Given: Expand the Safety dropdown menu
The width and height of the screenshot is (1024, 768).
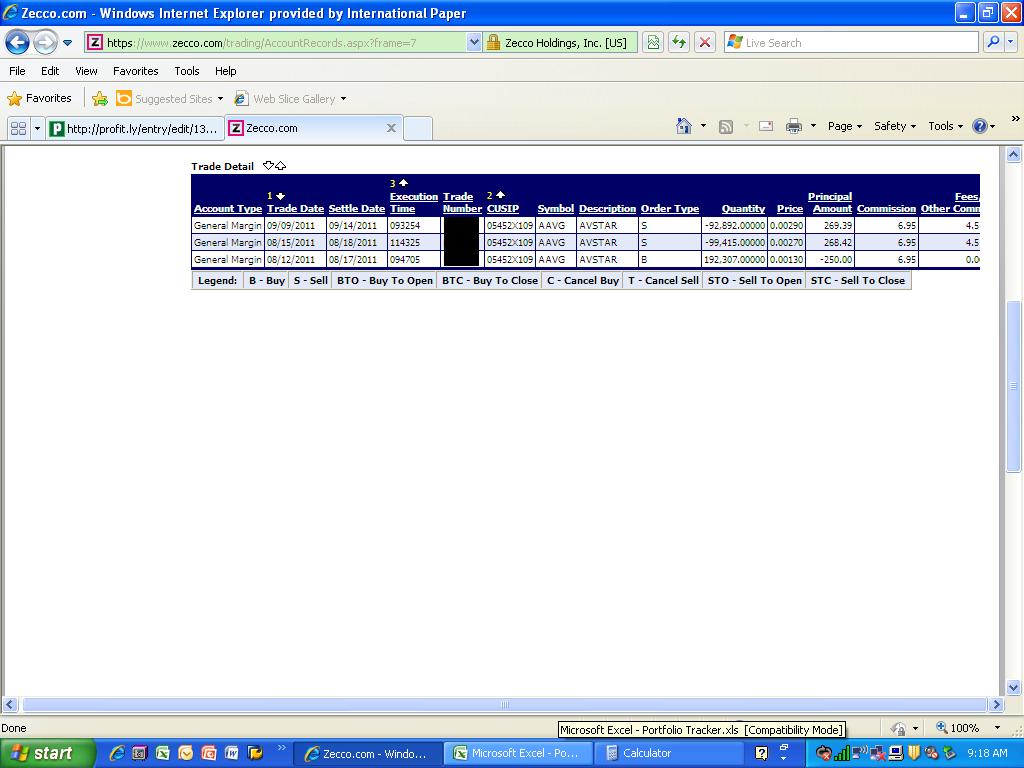Looking at the screenshot, I should tap(894, 126).
